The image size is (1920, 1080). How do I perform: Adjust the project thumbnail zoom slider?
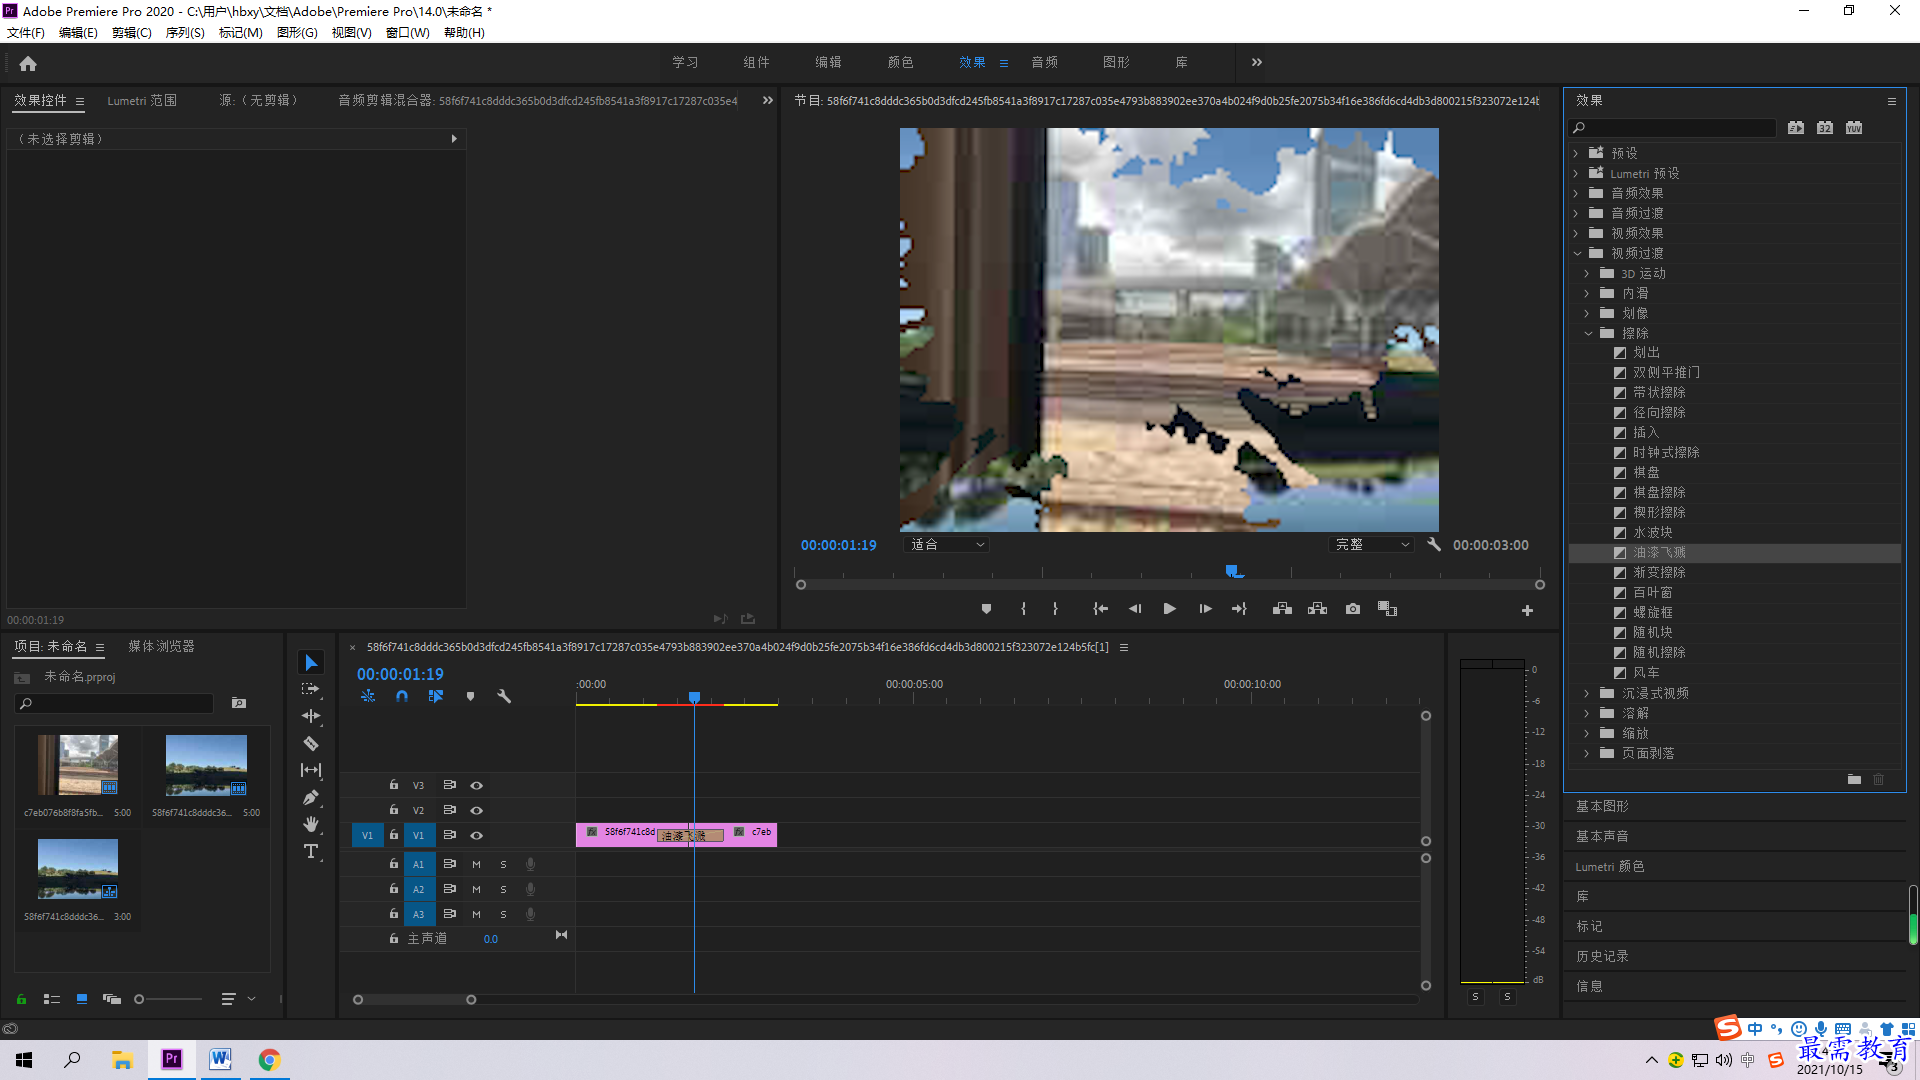[139, 998]
